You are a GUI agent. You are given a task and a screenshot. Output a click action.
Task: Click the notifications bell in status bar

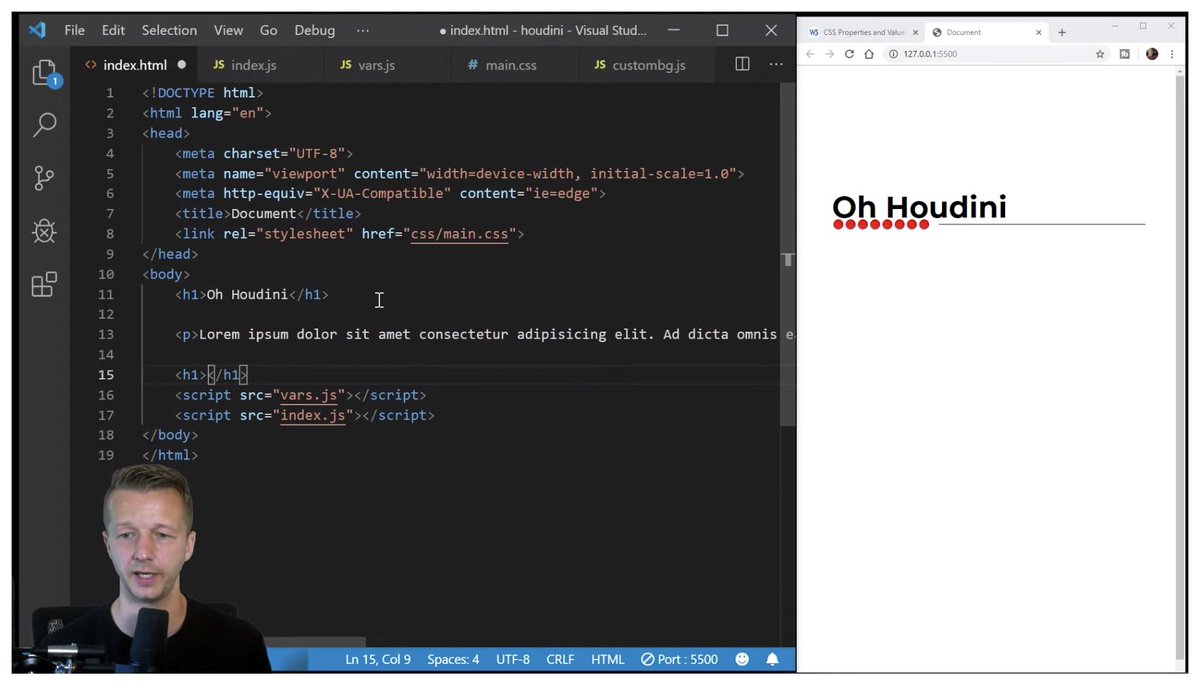click(x=772, y=659)
